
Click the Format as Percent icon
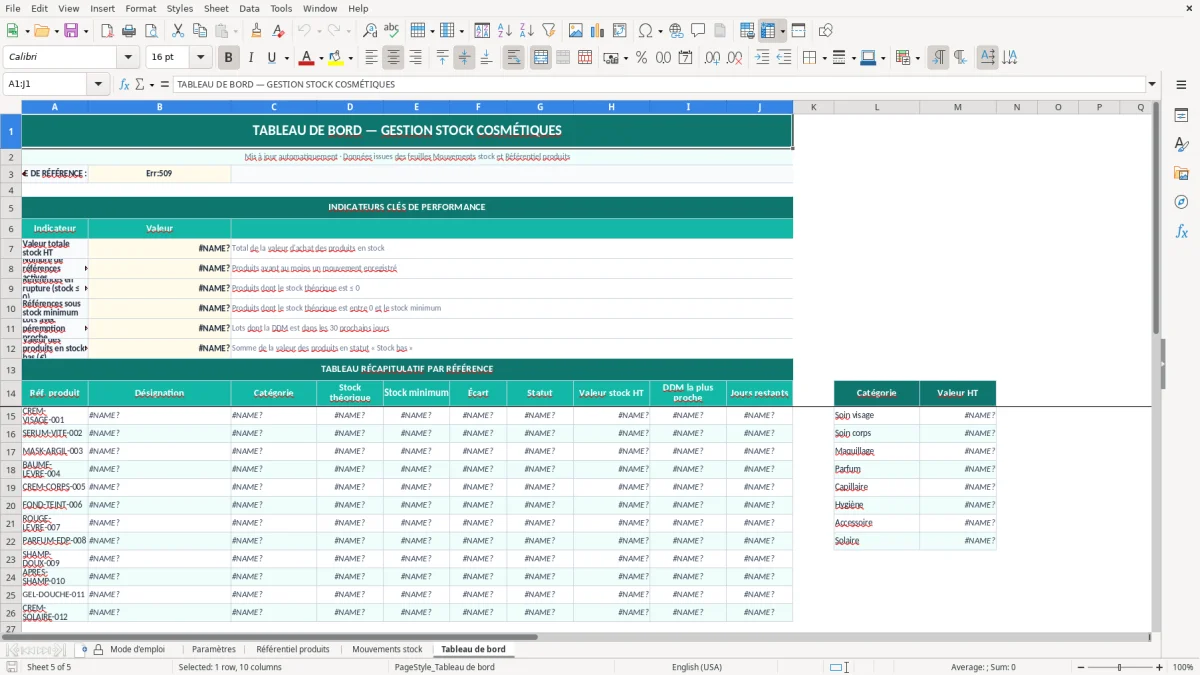[641, 58]
